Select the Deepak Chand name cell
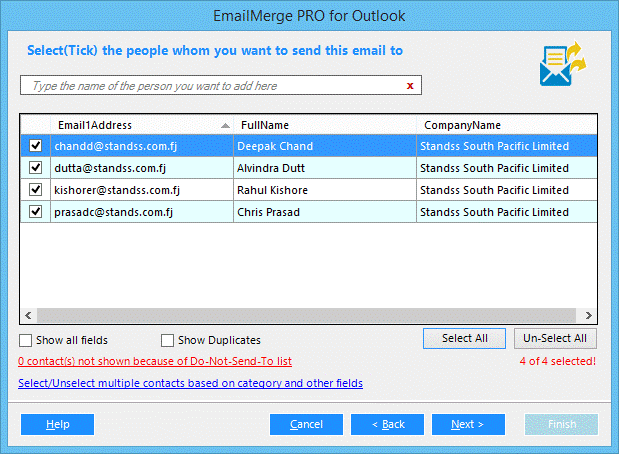The image size is (619, 454). pos(325,146)
